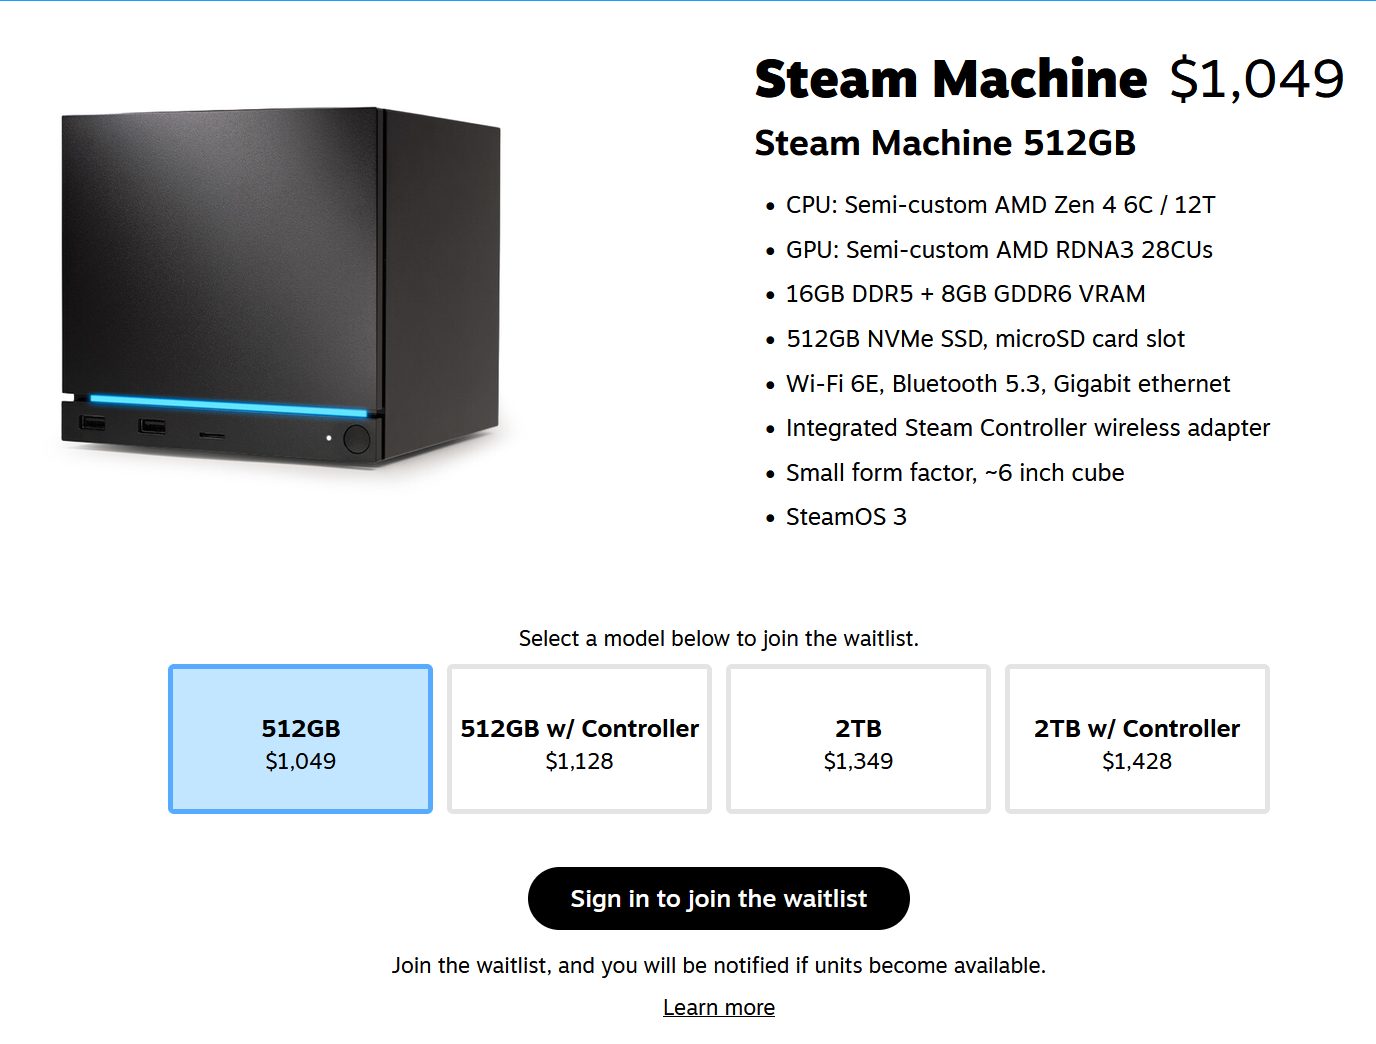The image size is (1376, 1044).
Task: Click the blue LED strip on the device
Action: [x=228, y=406]
